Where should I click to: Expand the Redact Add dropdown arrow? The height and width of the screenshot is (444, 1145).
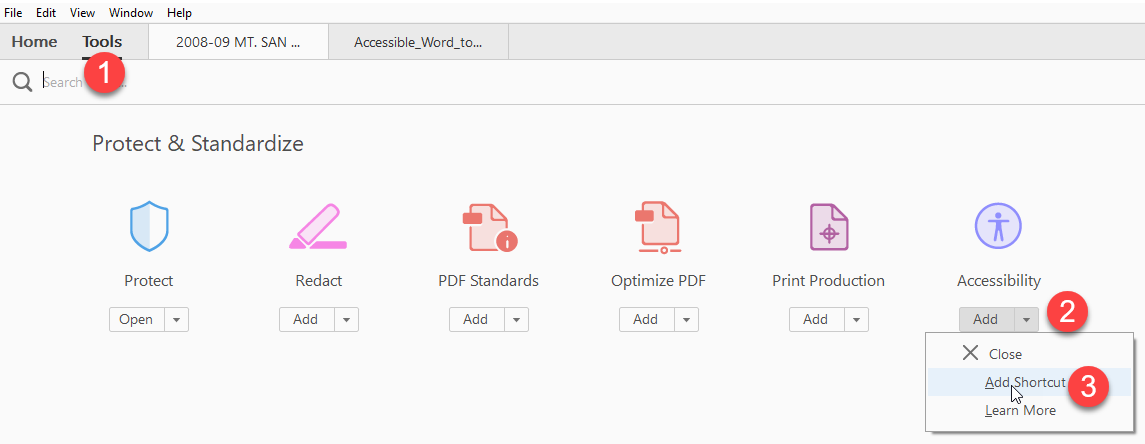click(346, 320)
